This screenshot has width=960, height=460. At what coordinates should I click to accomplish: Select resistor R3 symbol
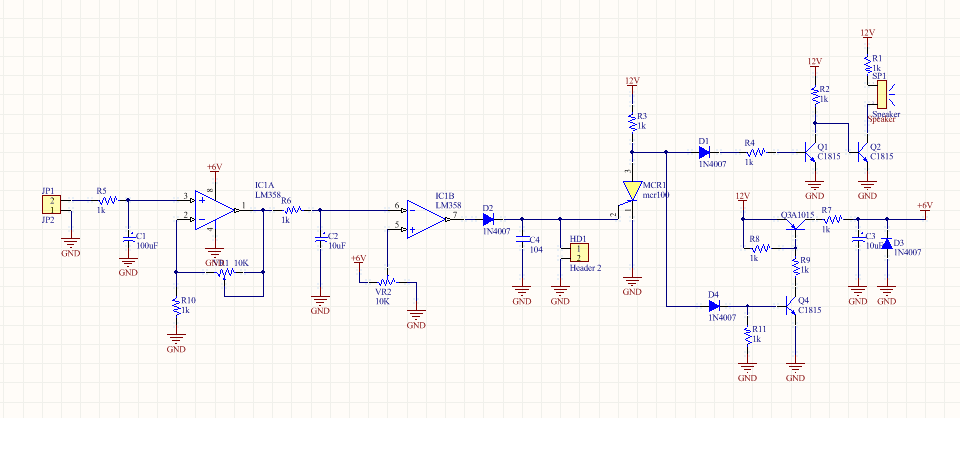632,121
